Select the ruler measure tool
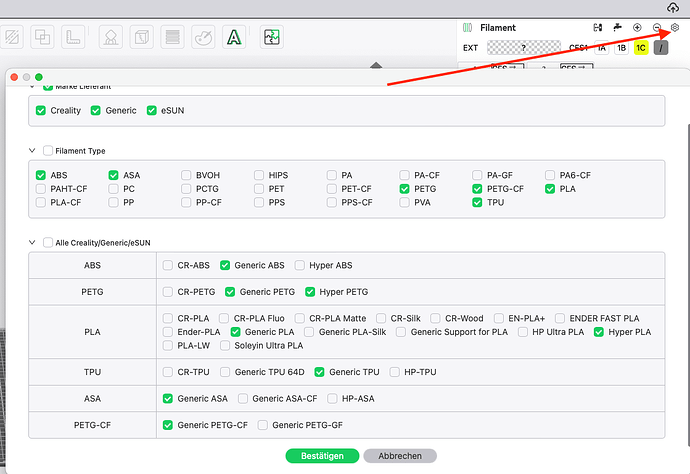 [x=73, y=37]
